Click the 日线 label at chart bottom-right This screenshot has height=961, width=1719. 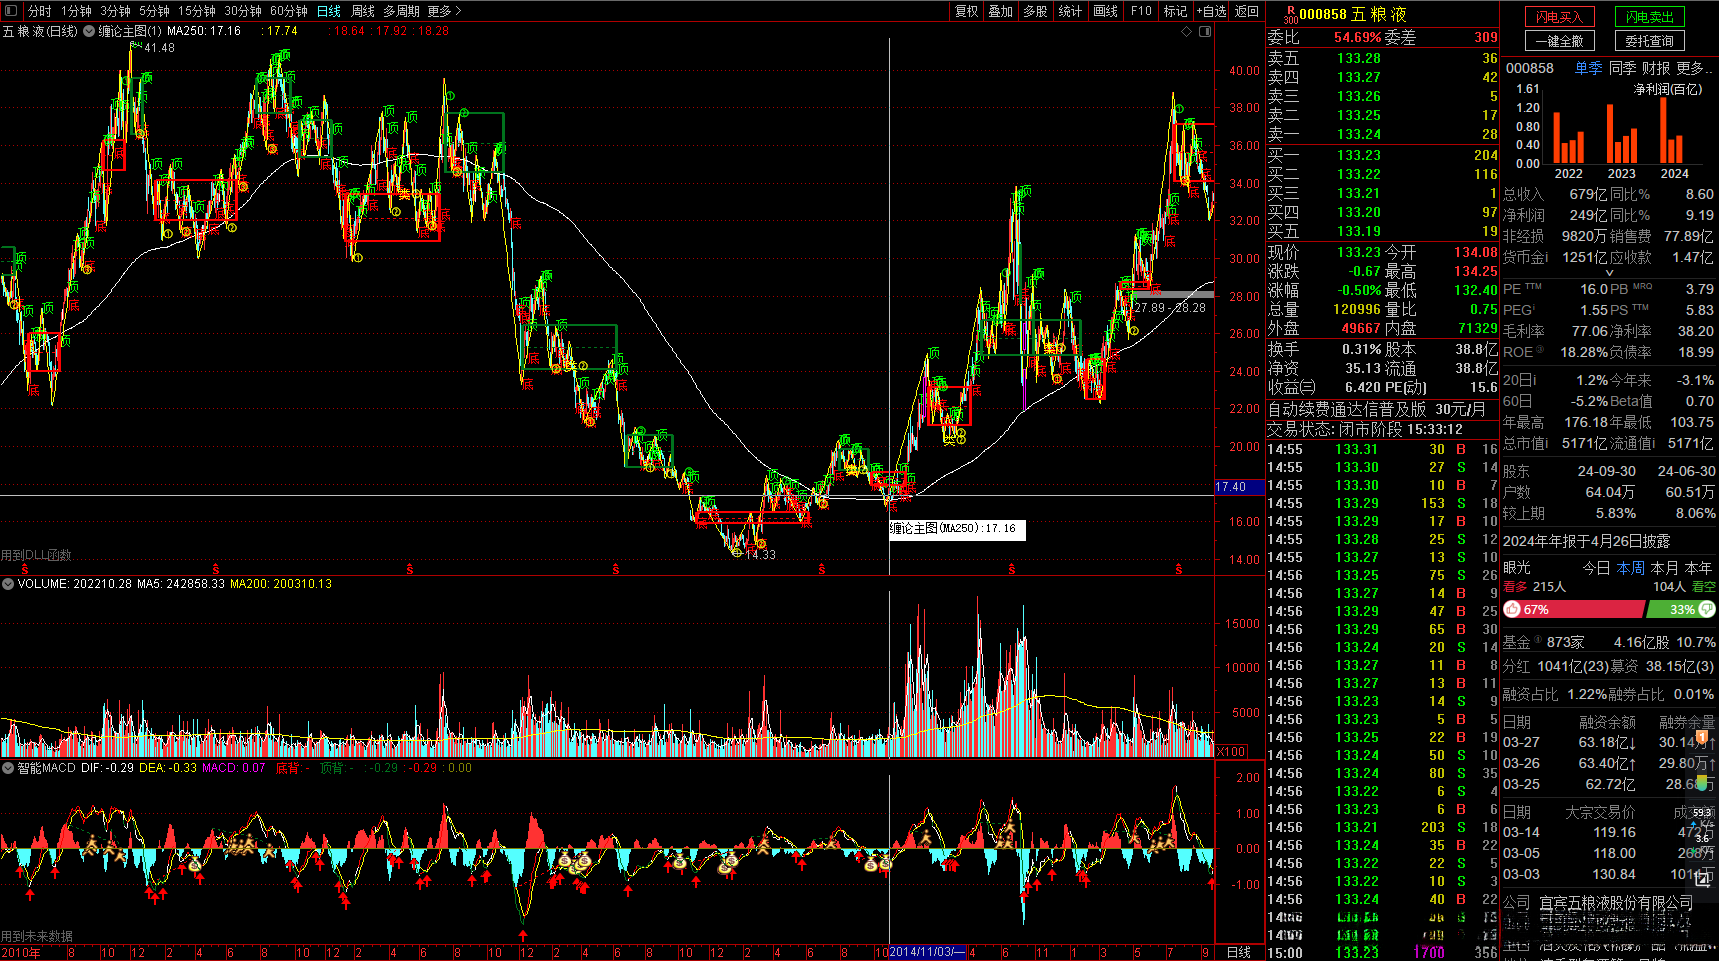(1239, 953)
